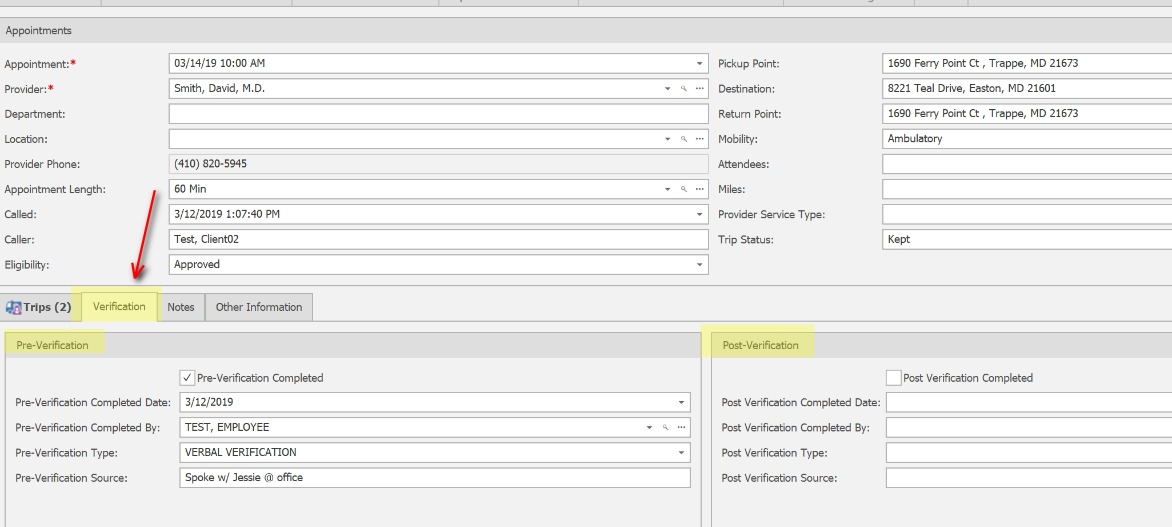
Task: Click the Pickup Point address field
Action: tap(1027, 64)
